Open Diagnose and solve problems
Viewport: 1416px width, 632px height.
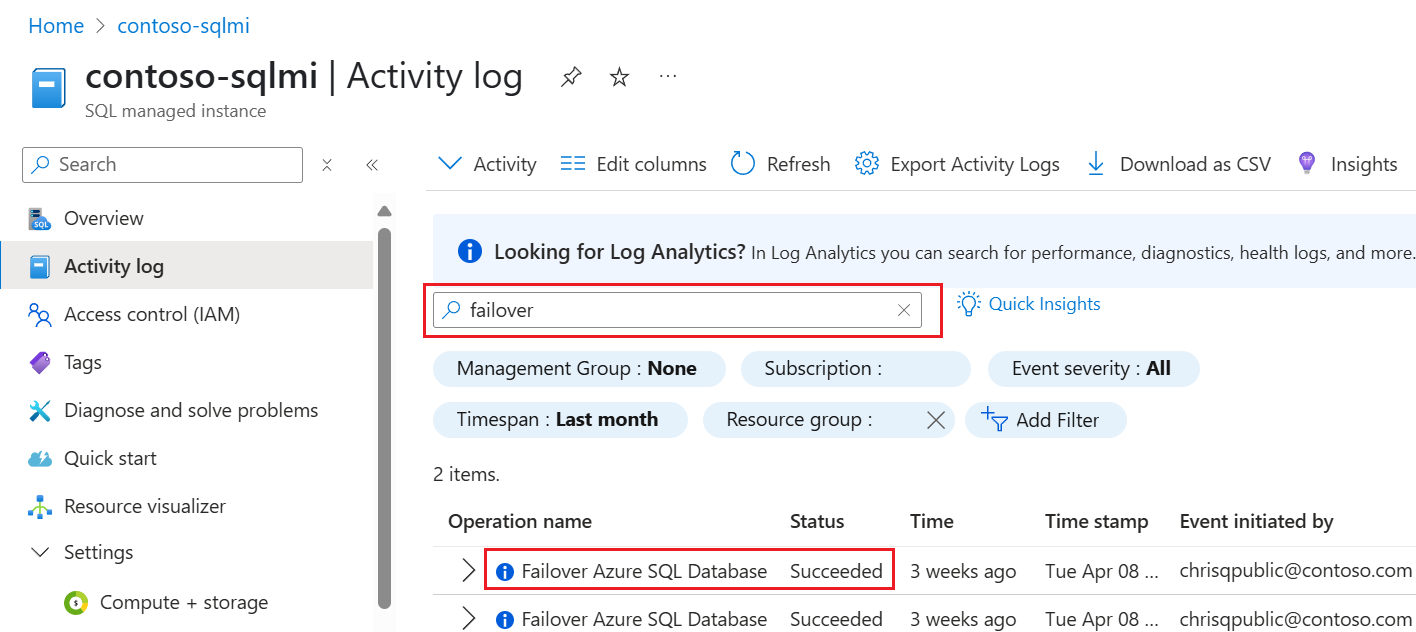tap(190, 410)
